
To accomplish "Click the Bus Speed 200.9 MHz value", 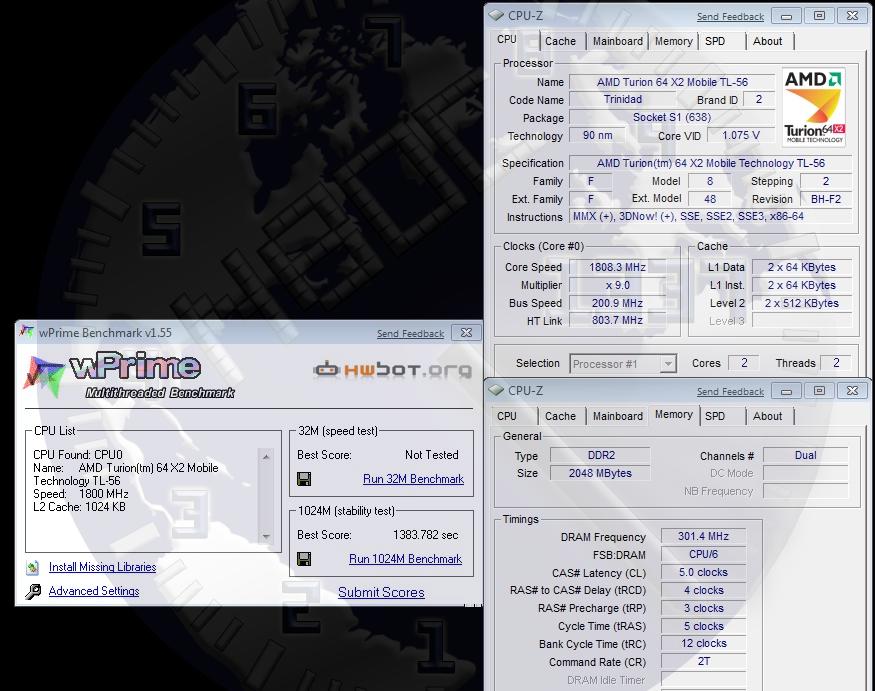I will 617,303.
